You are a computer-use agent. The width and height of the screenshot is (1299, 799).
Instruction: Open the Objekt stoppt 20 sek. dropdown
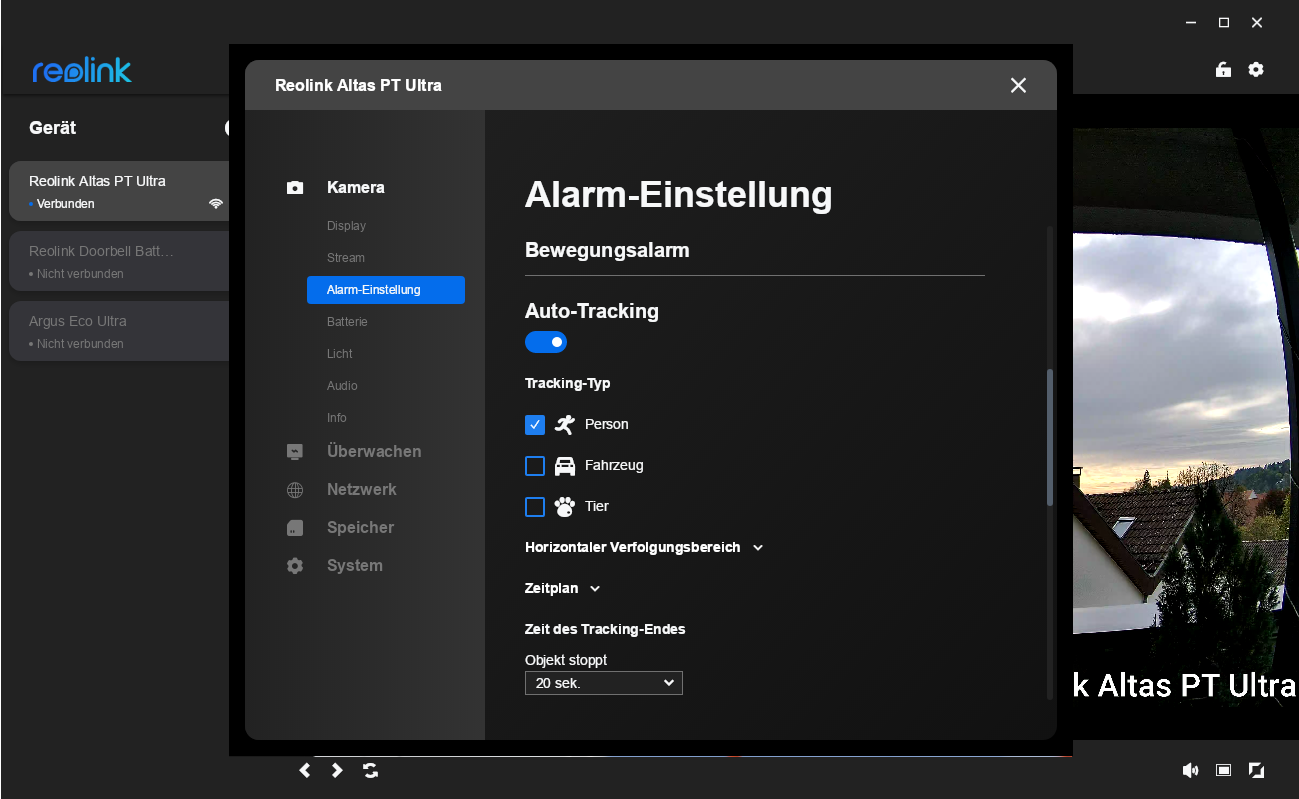click(603, 683)
